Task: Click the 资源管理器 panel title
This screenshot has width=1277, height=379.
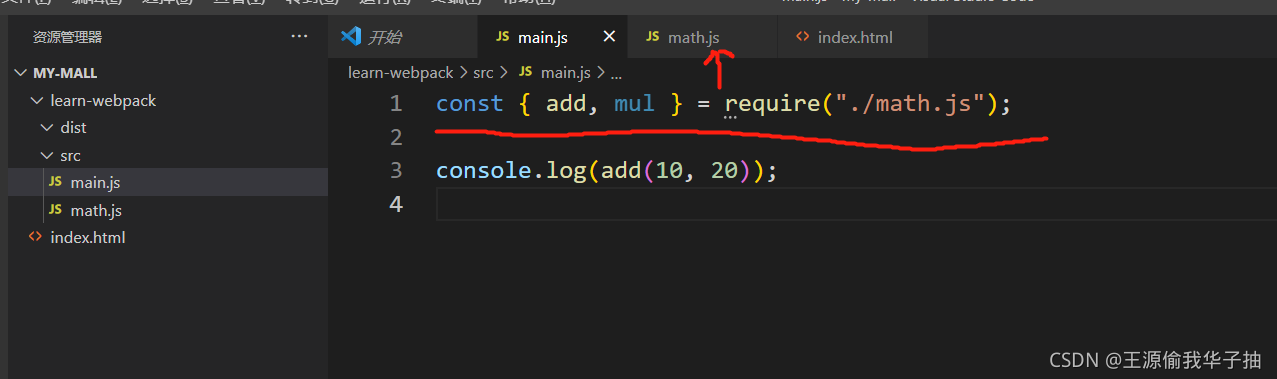Action: pyautogui.click(x=67, y=37)
